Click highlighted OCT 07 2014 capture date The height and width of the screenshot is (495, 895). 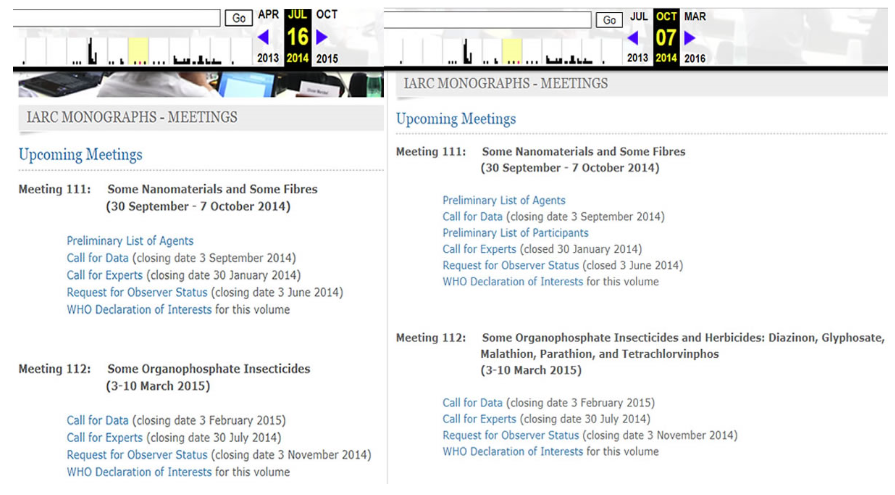[666, 38]
